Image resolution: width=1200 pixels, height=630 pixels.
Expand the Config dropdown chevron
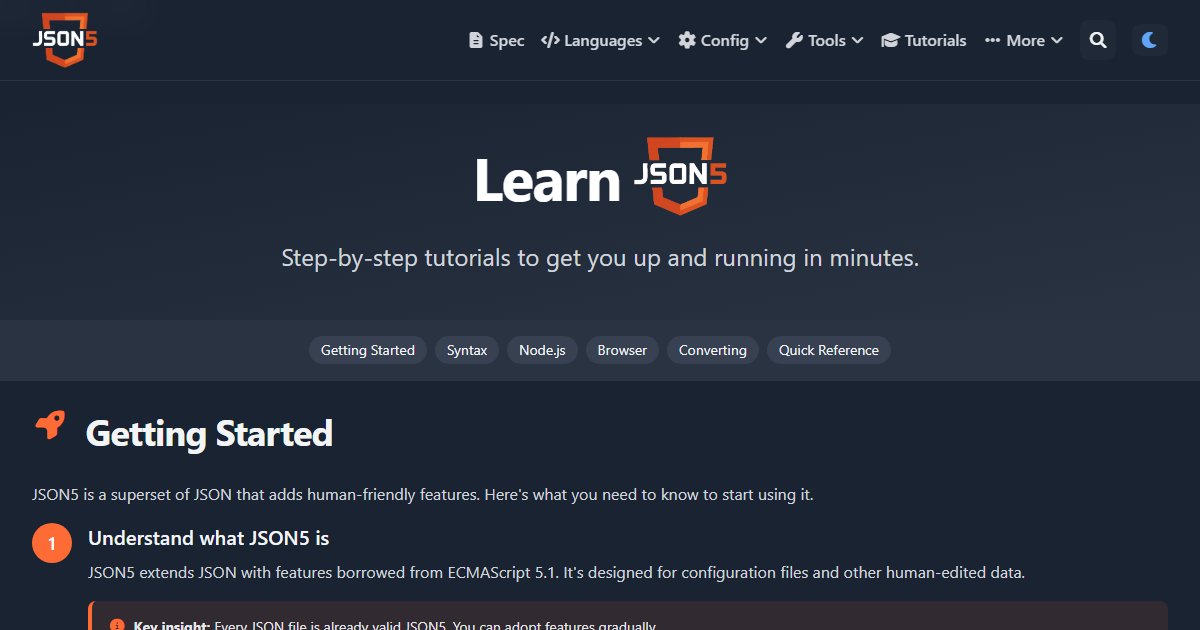(x=761, y=41)
